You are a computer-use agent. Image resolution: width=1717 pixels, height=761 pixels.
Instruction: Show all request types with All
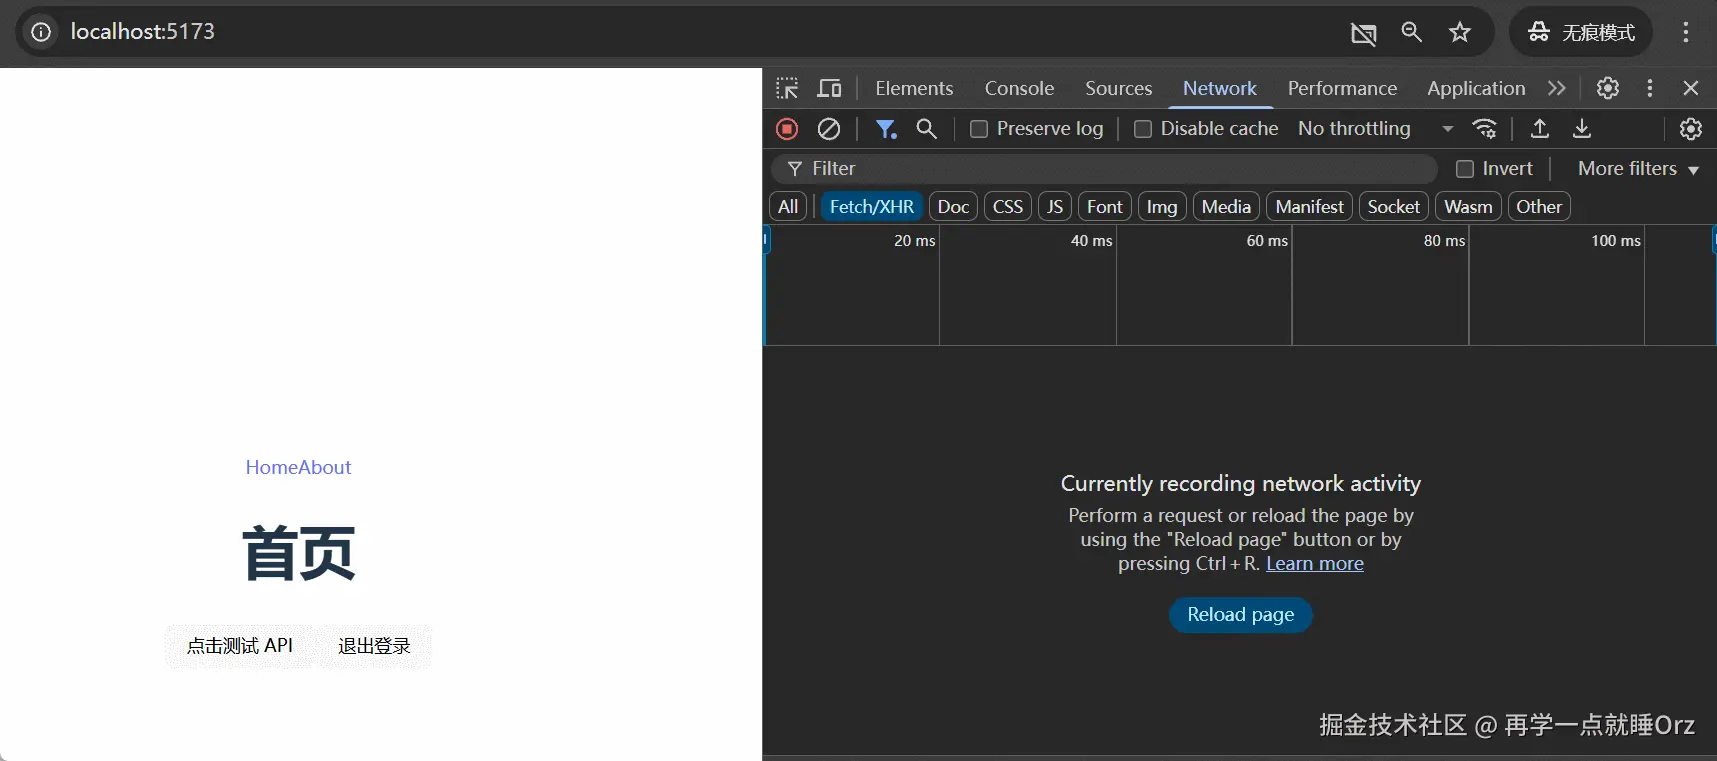click(x=788, y=207)
